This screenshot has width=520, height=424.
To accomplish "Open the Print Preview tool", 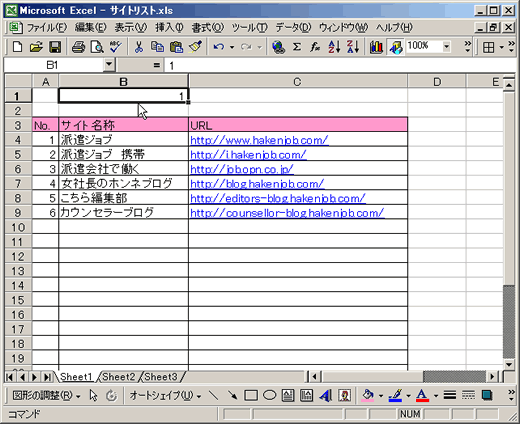I will (97, 47).
